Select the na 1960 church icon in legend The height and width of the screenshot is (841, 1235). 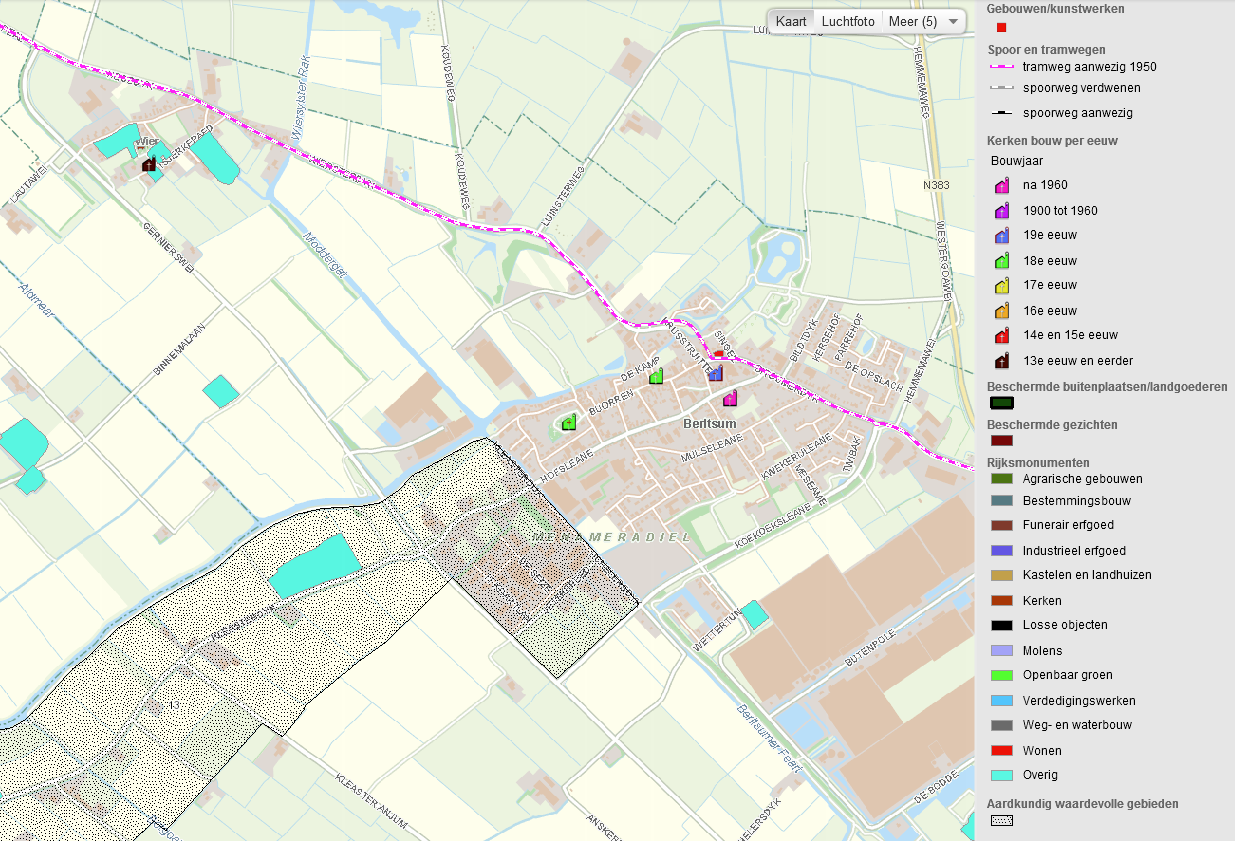[1000, 185]
